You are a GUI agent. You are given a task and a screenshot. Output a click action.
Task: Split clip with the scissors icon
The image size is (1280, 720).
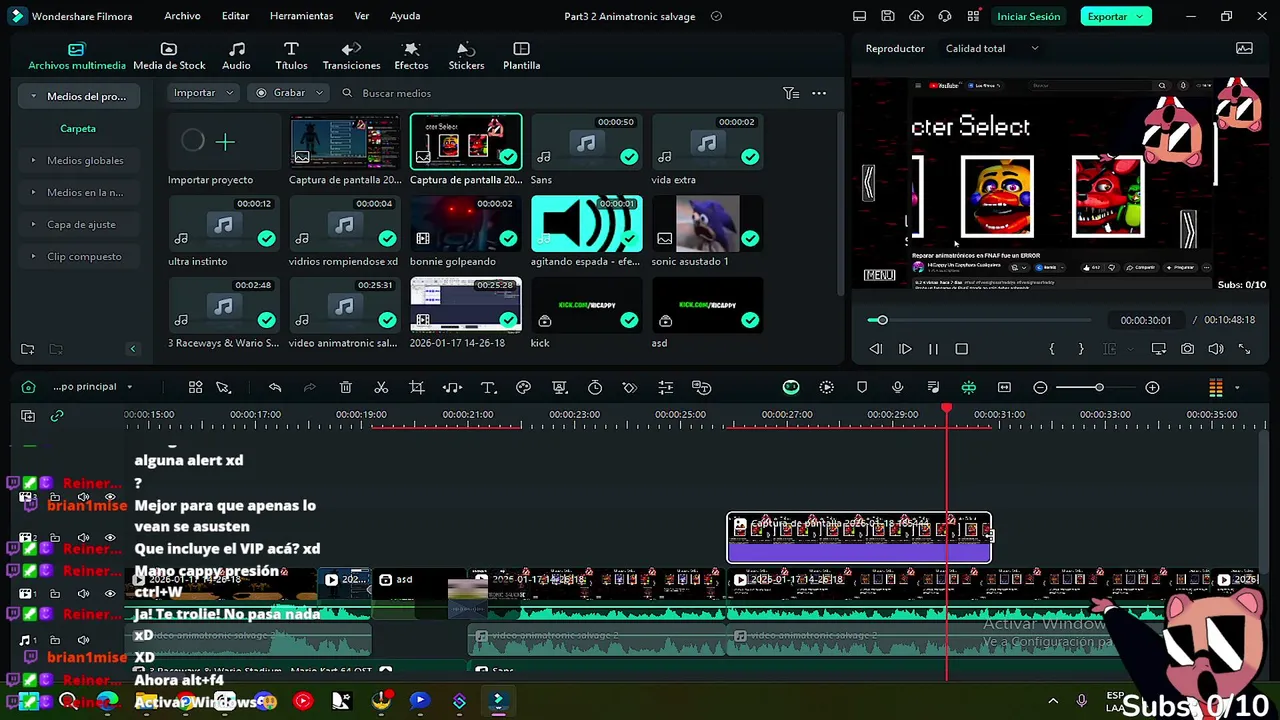[381, 388]
